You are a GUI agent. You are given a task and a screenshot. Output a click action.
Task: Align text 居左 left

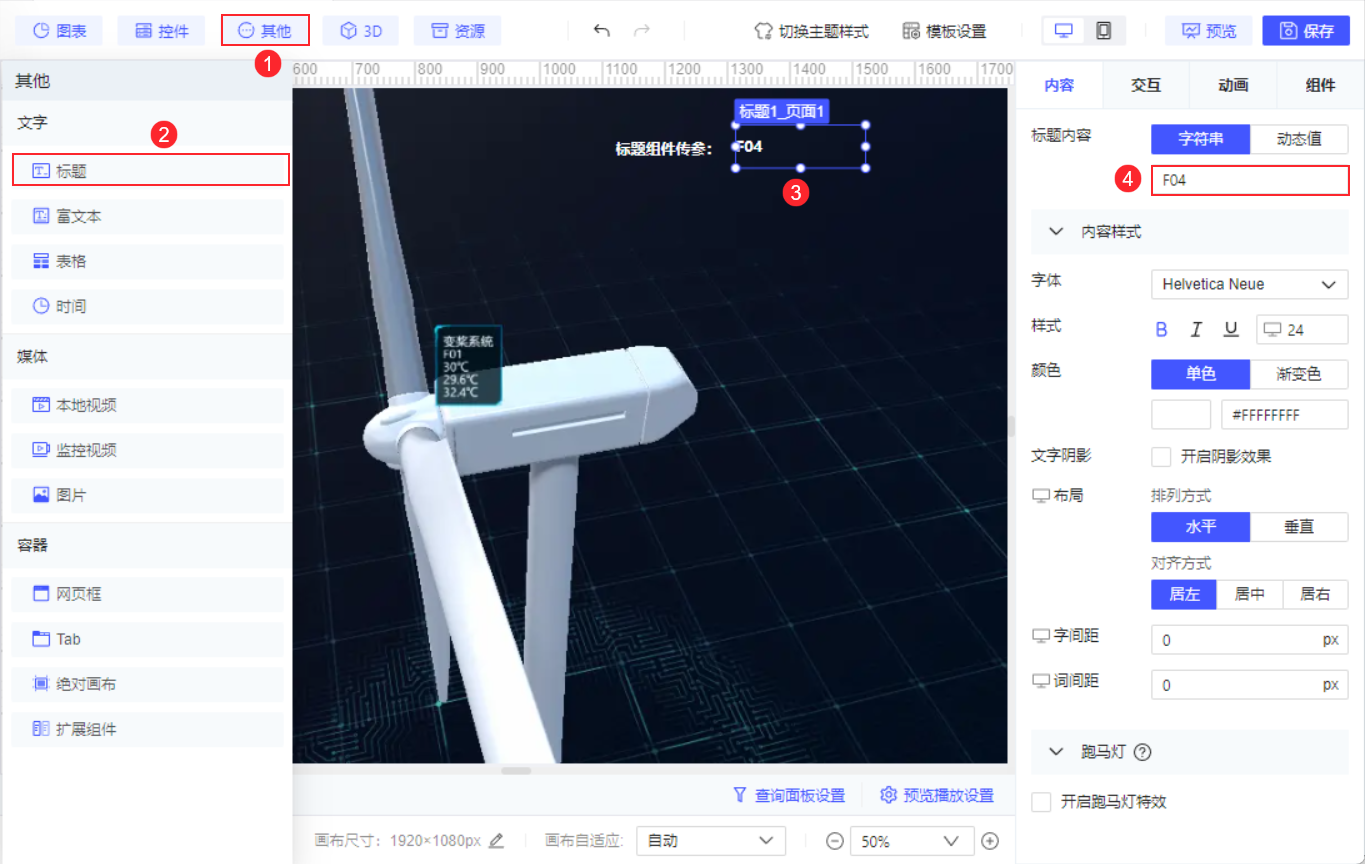point(1184,594)
